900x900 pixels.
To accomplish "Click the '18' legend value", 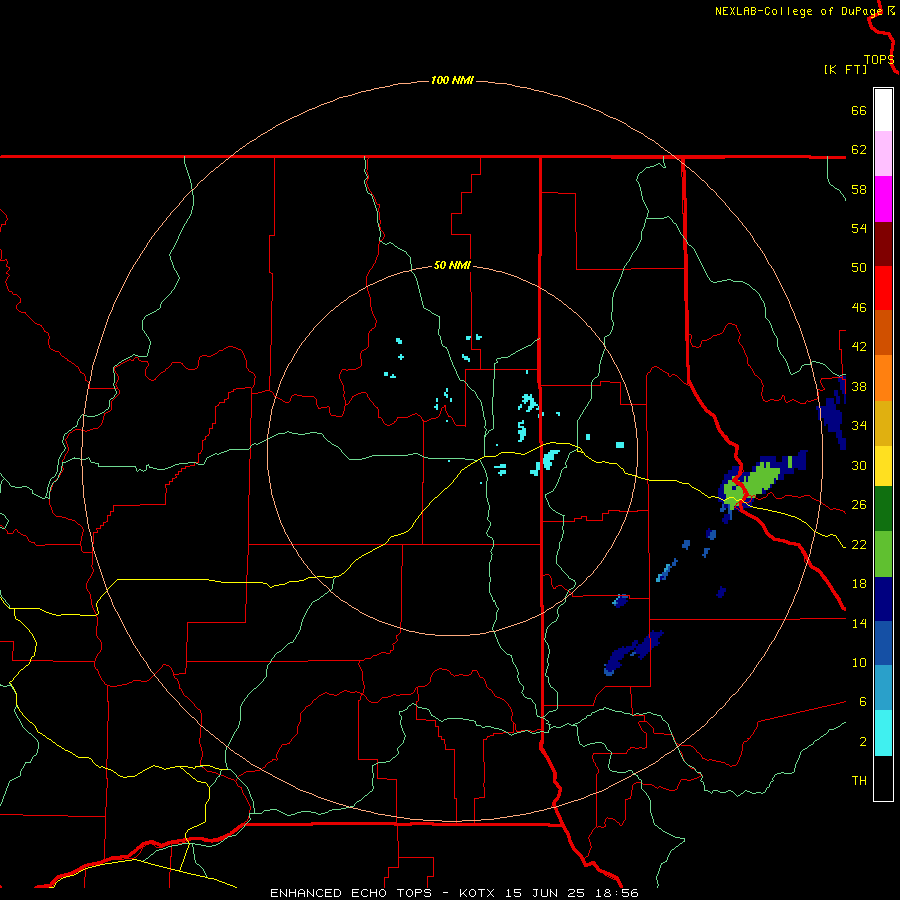I will click(859, 584).
